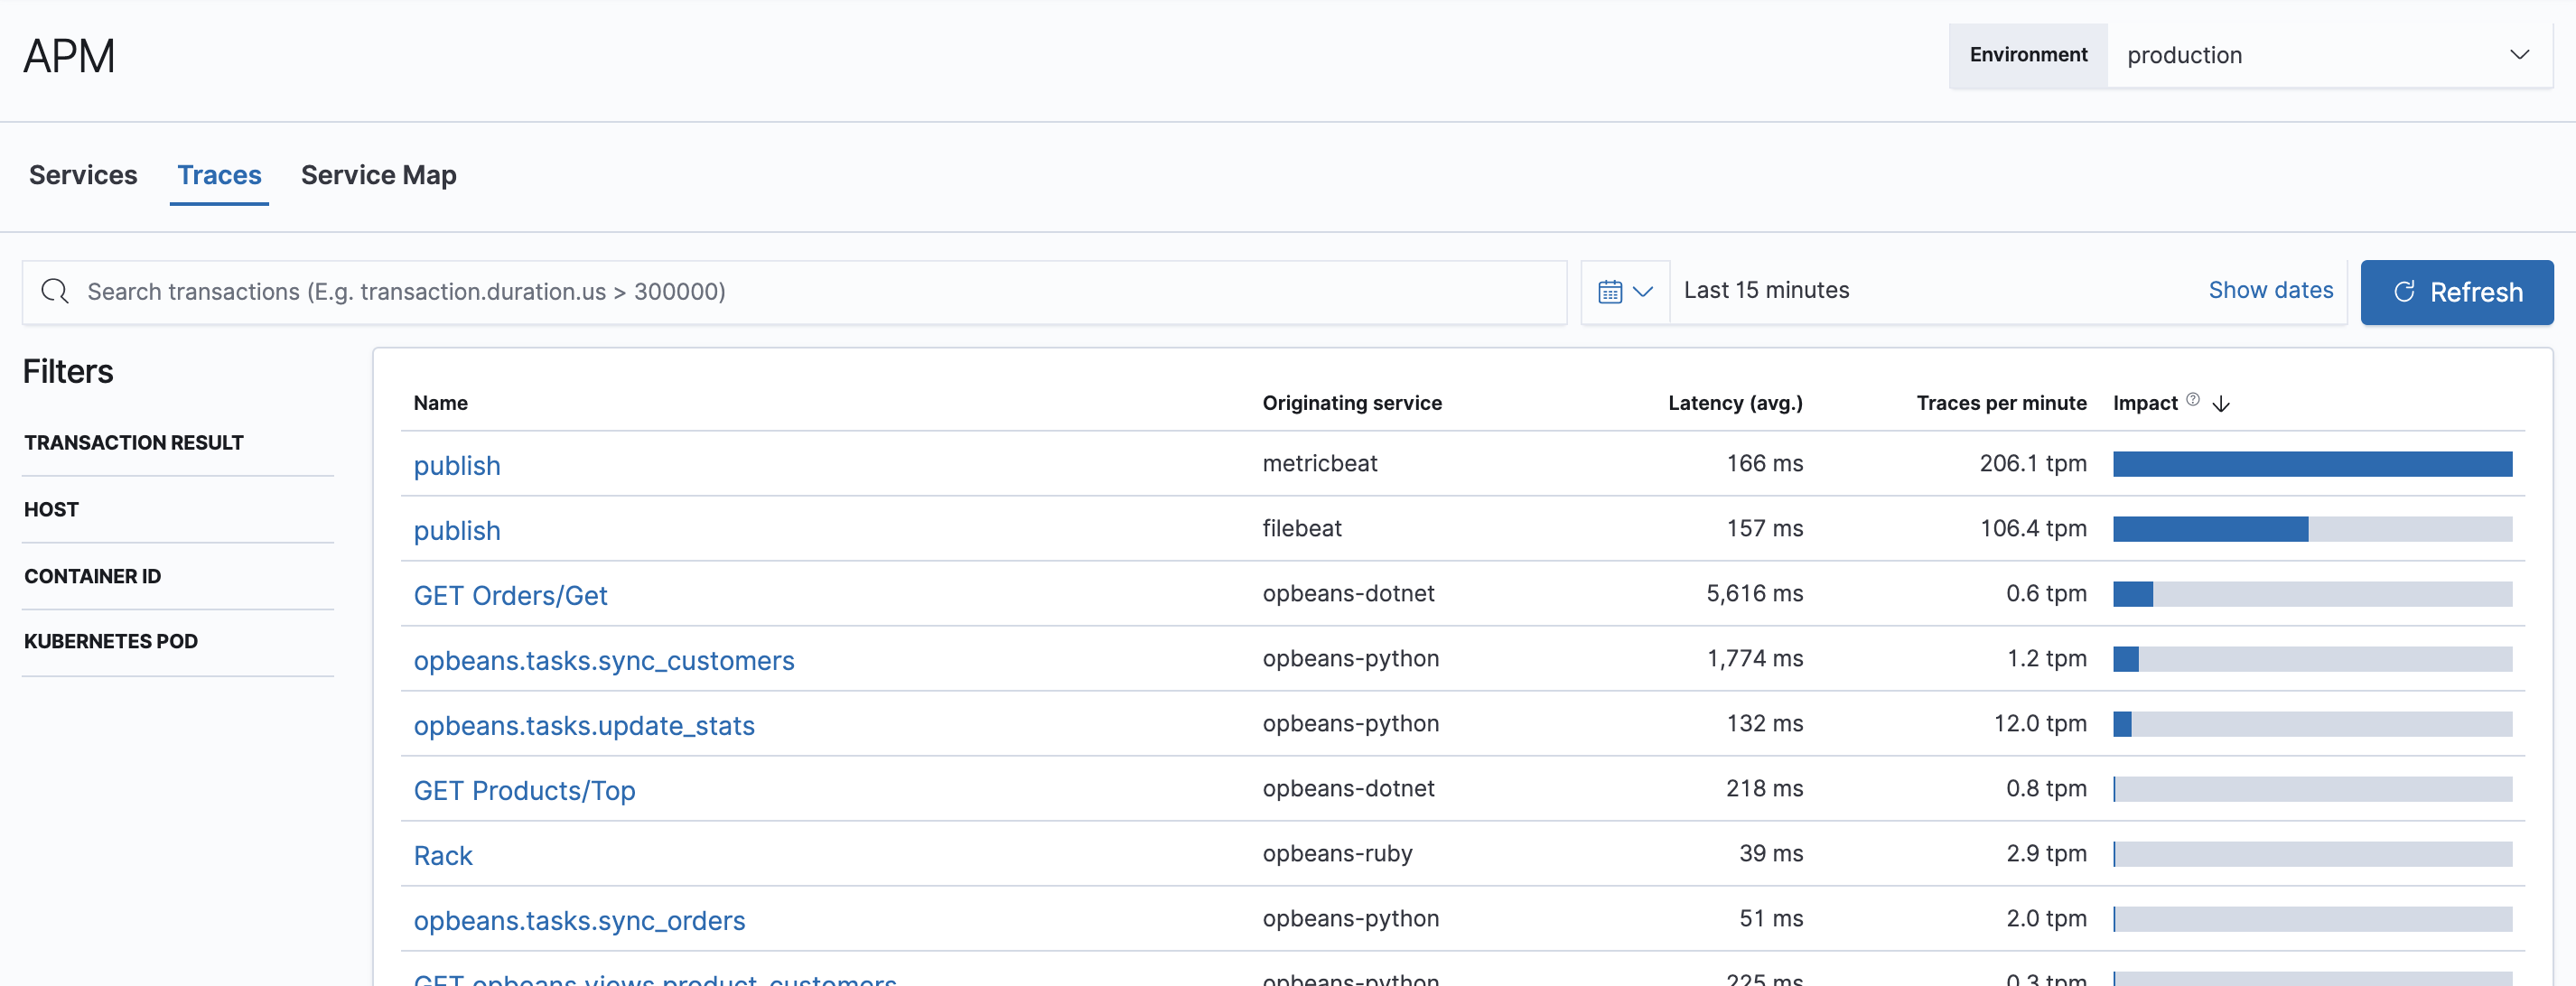The image size is (2576, 986).
Task: Switch to the Services tab
Action: 82,174
